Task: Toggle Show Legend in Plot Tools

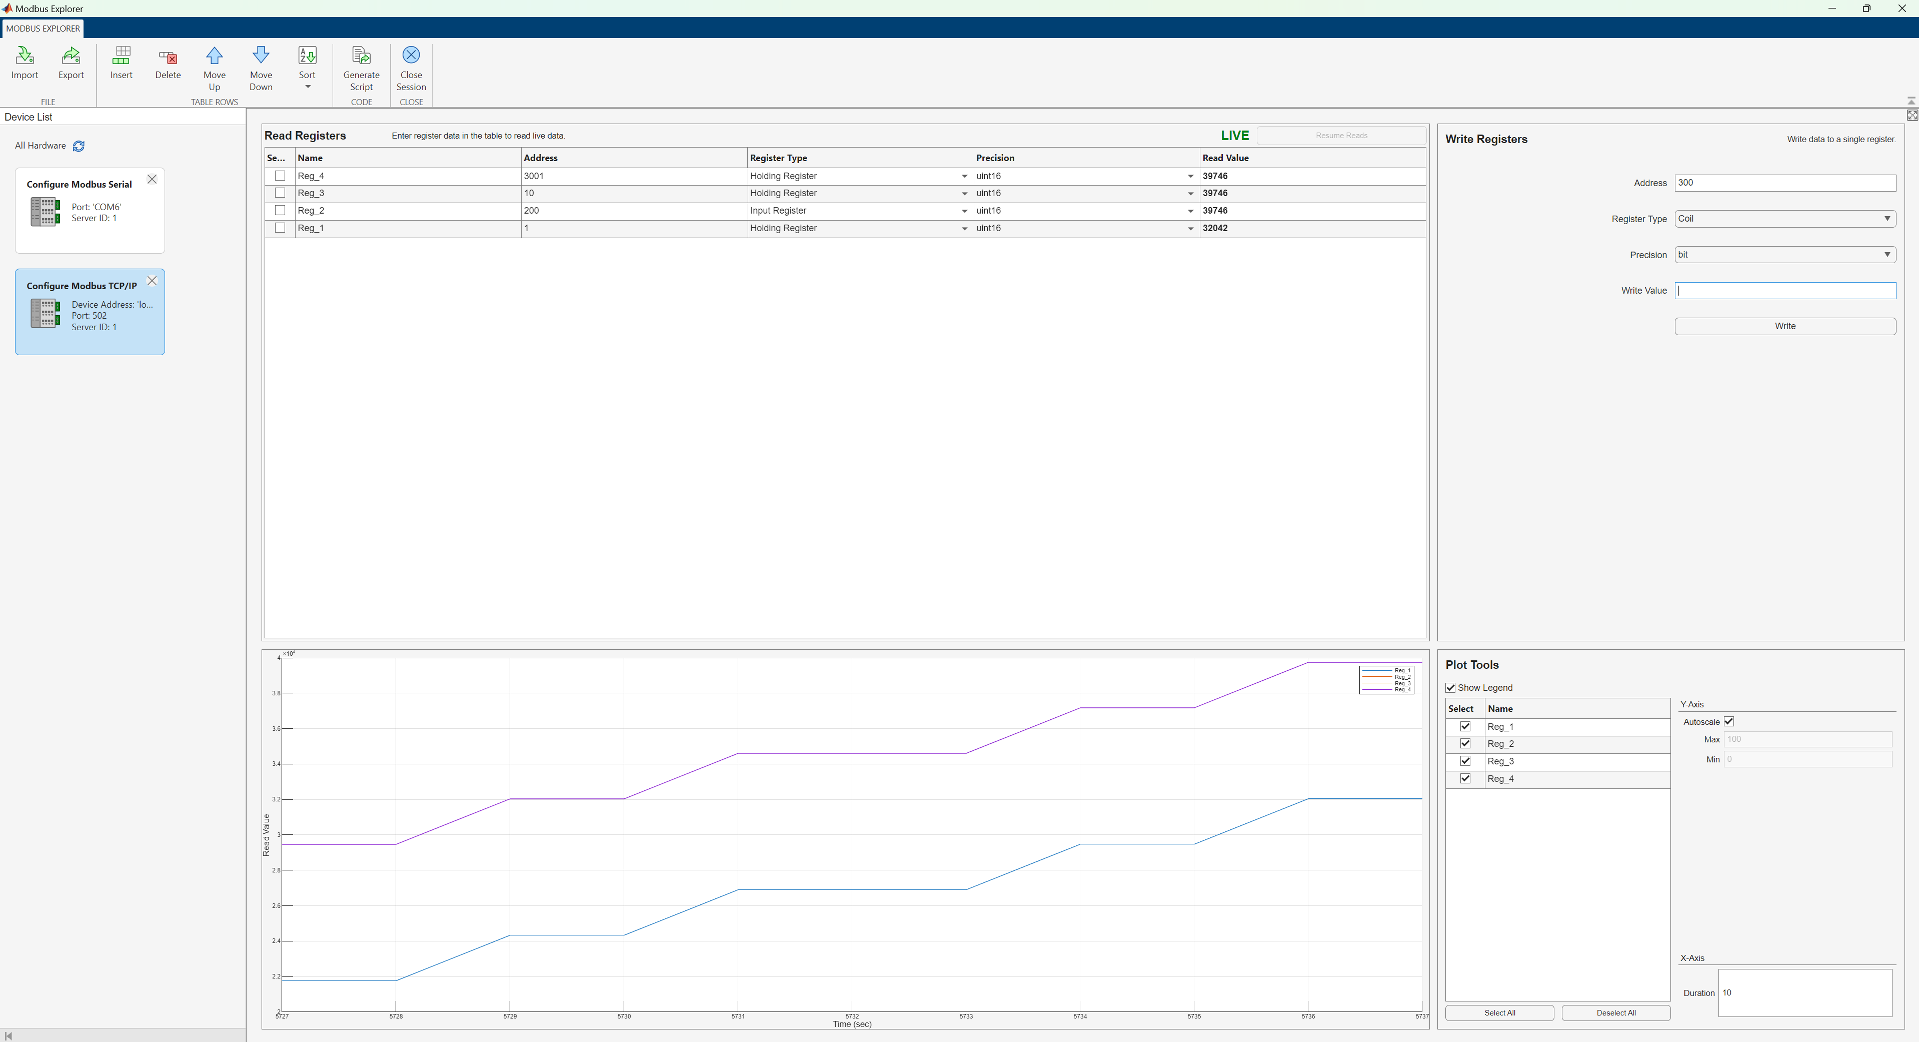Action: (x=1450, y=688)
